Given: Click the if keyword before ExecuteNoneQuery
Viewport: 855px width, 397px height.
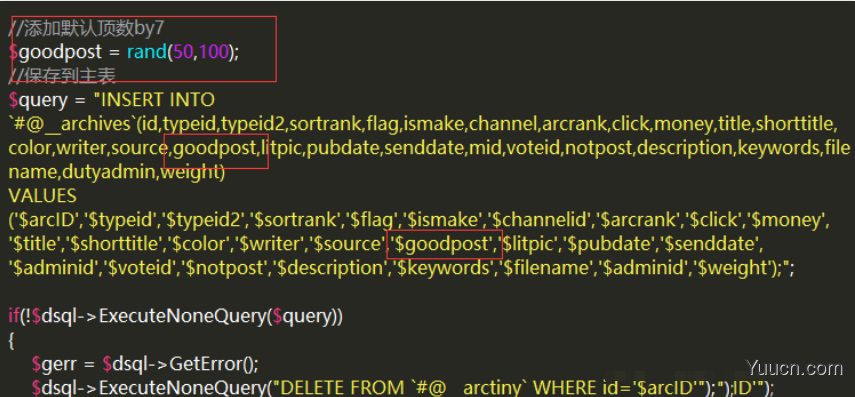Looking at the screenshot, I should (x=14, y=316).
